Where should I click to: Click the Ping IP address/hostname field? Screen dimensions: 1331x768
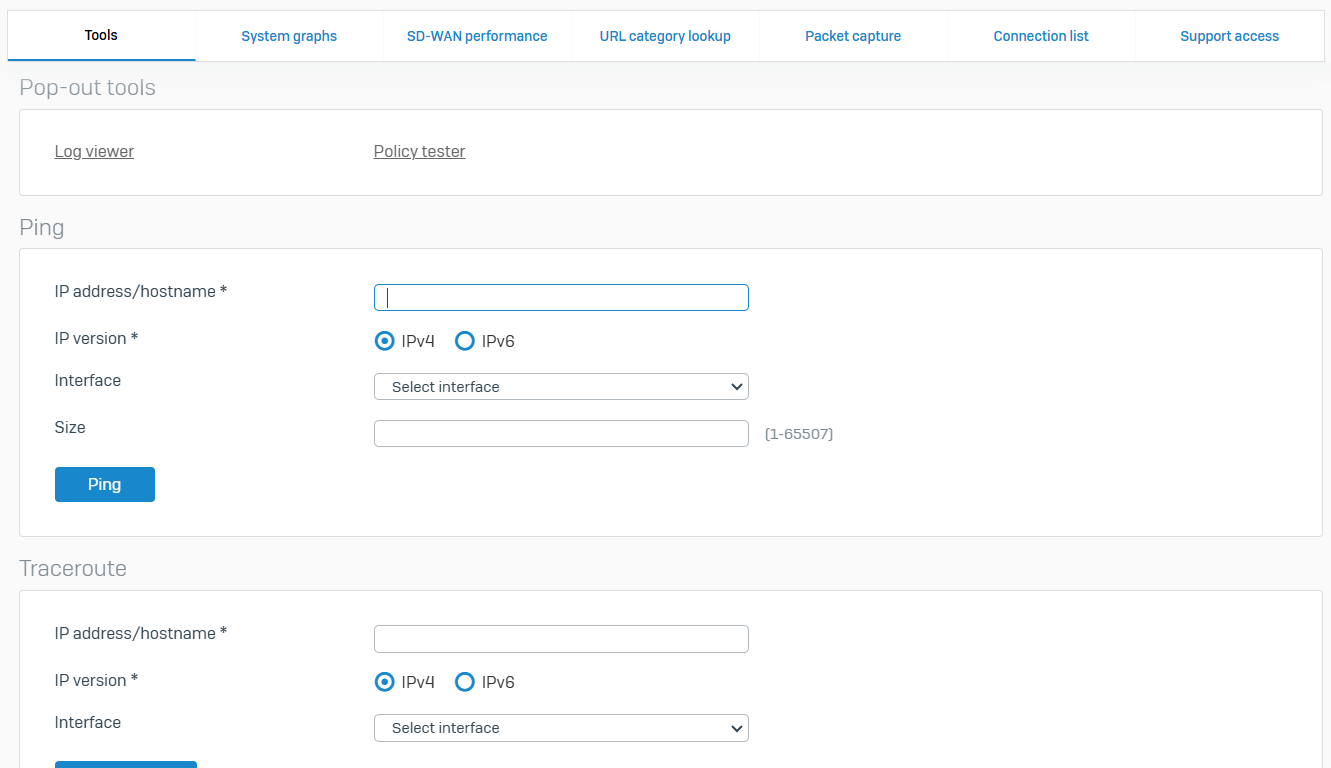561,298
